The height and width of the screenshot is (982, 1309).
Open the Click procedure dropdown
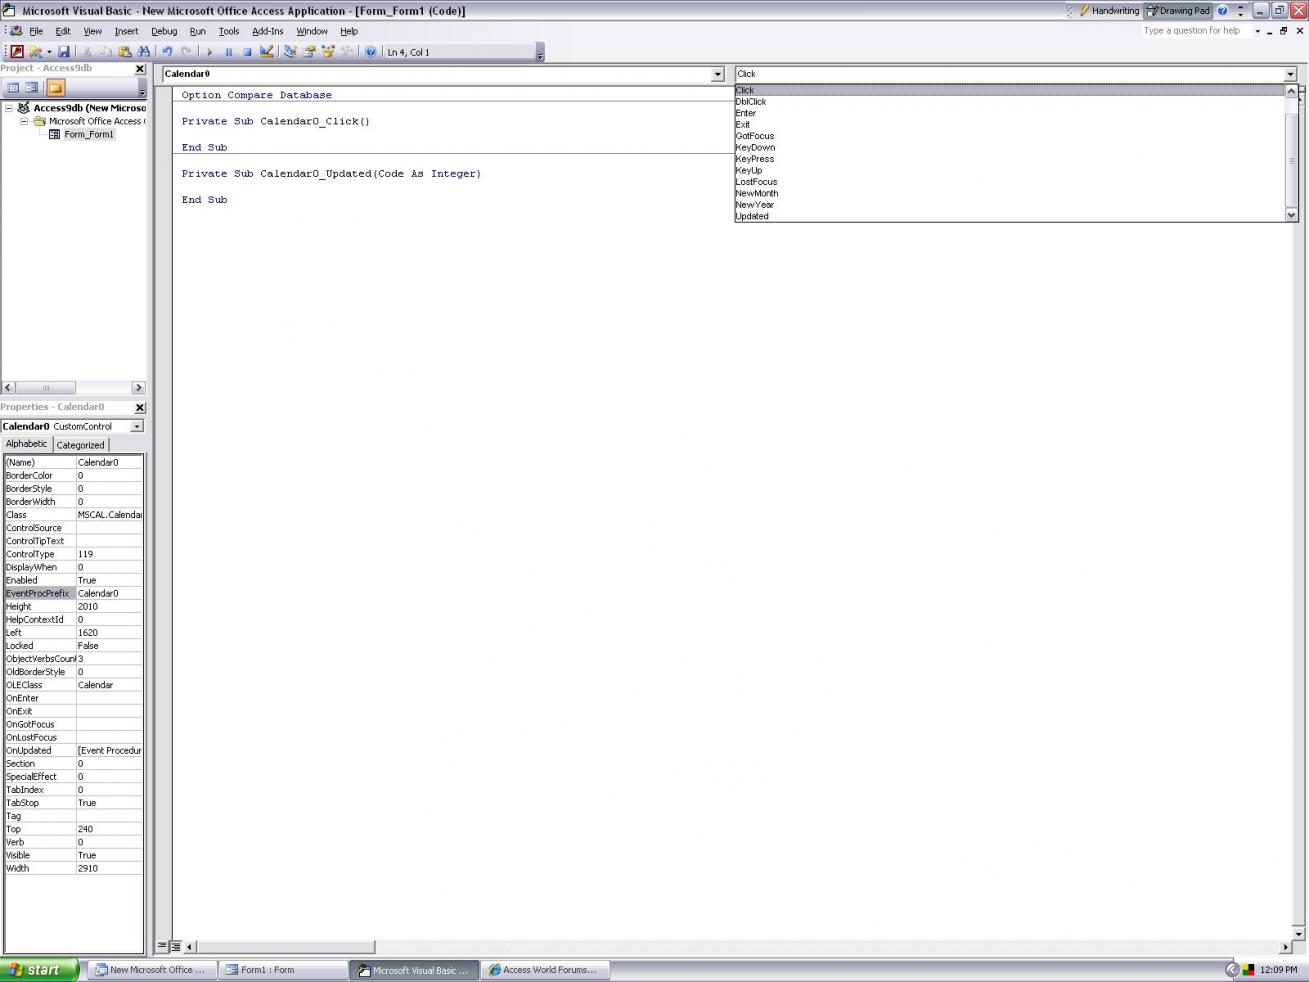[x=1290, y=75]
